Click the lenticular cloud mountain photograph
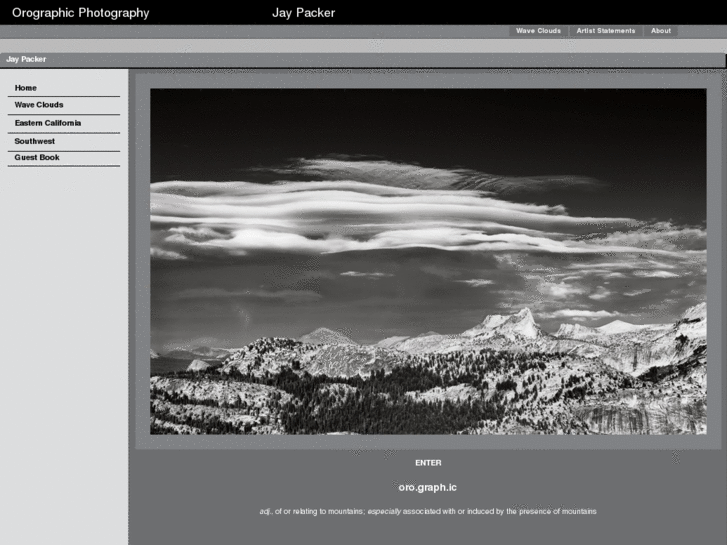This screenshot has height=545, width=727. [428, 261]
